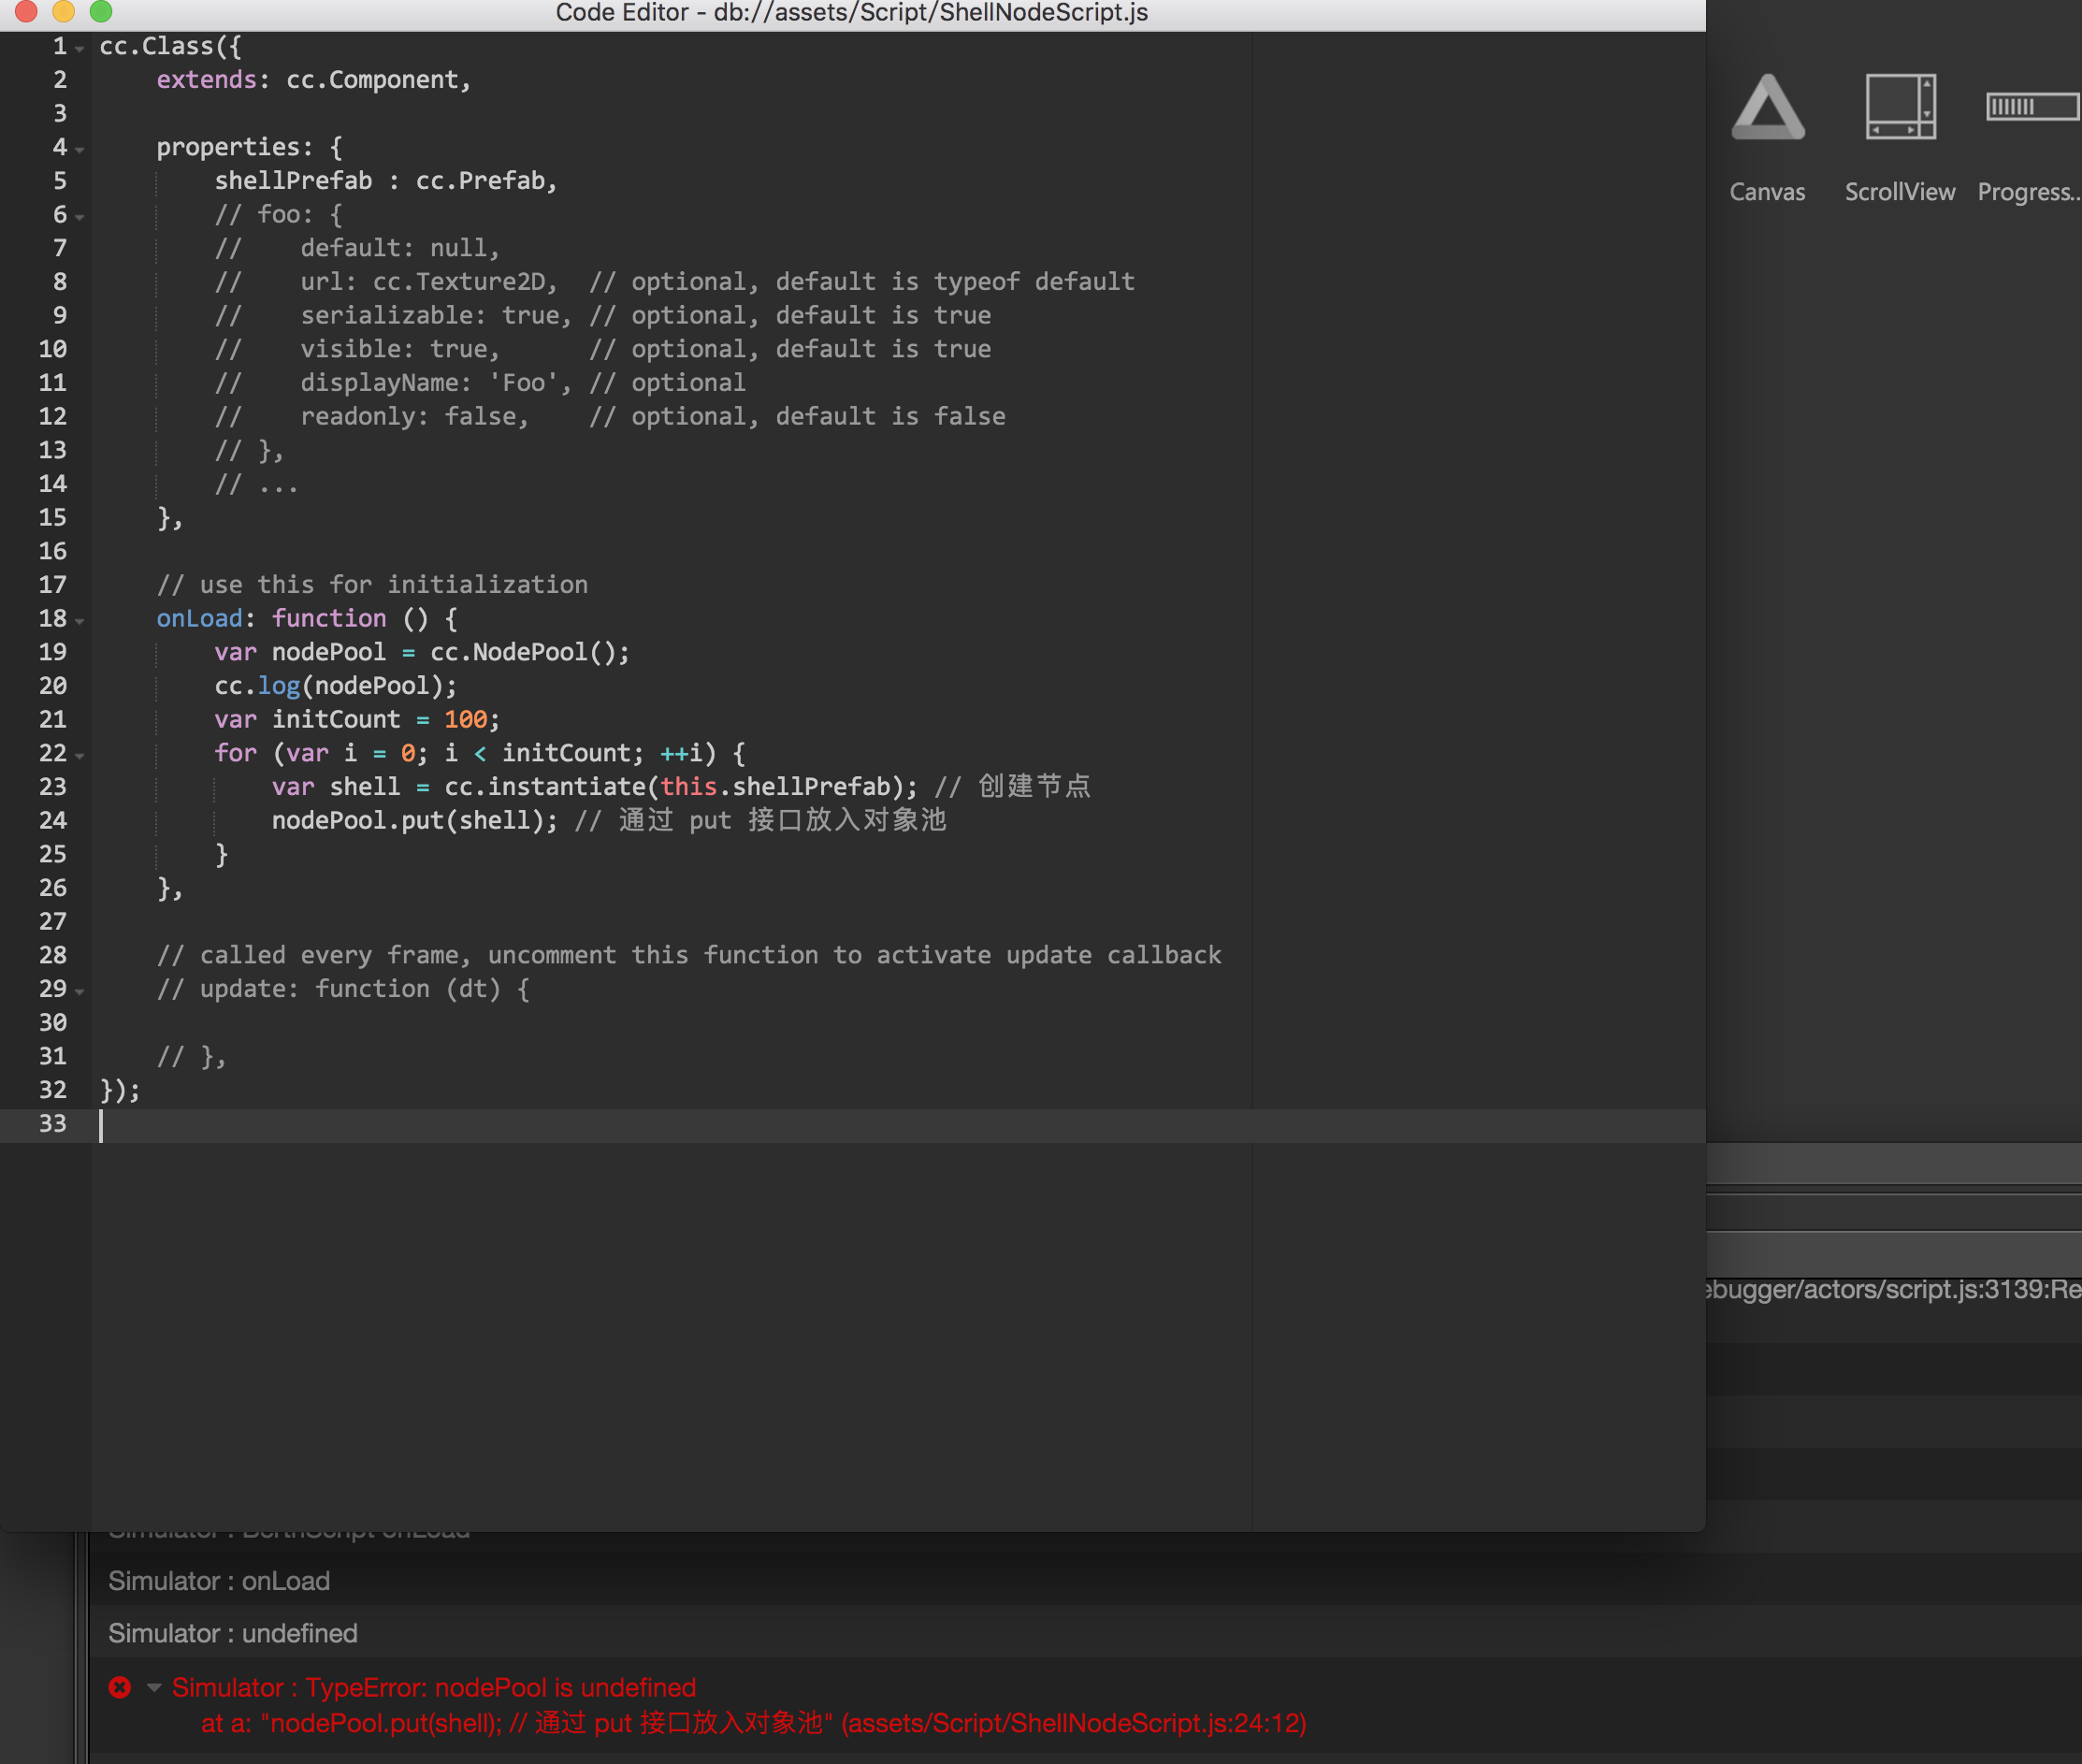Close the Code Editor window
Screen dimensions: 2082x1764
(27, 11)
